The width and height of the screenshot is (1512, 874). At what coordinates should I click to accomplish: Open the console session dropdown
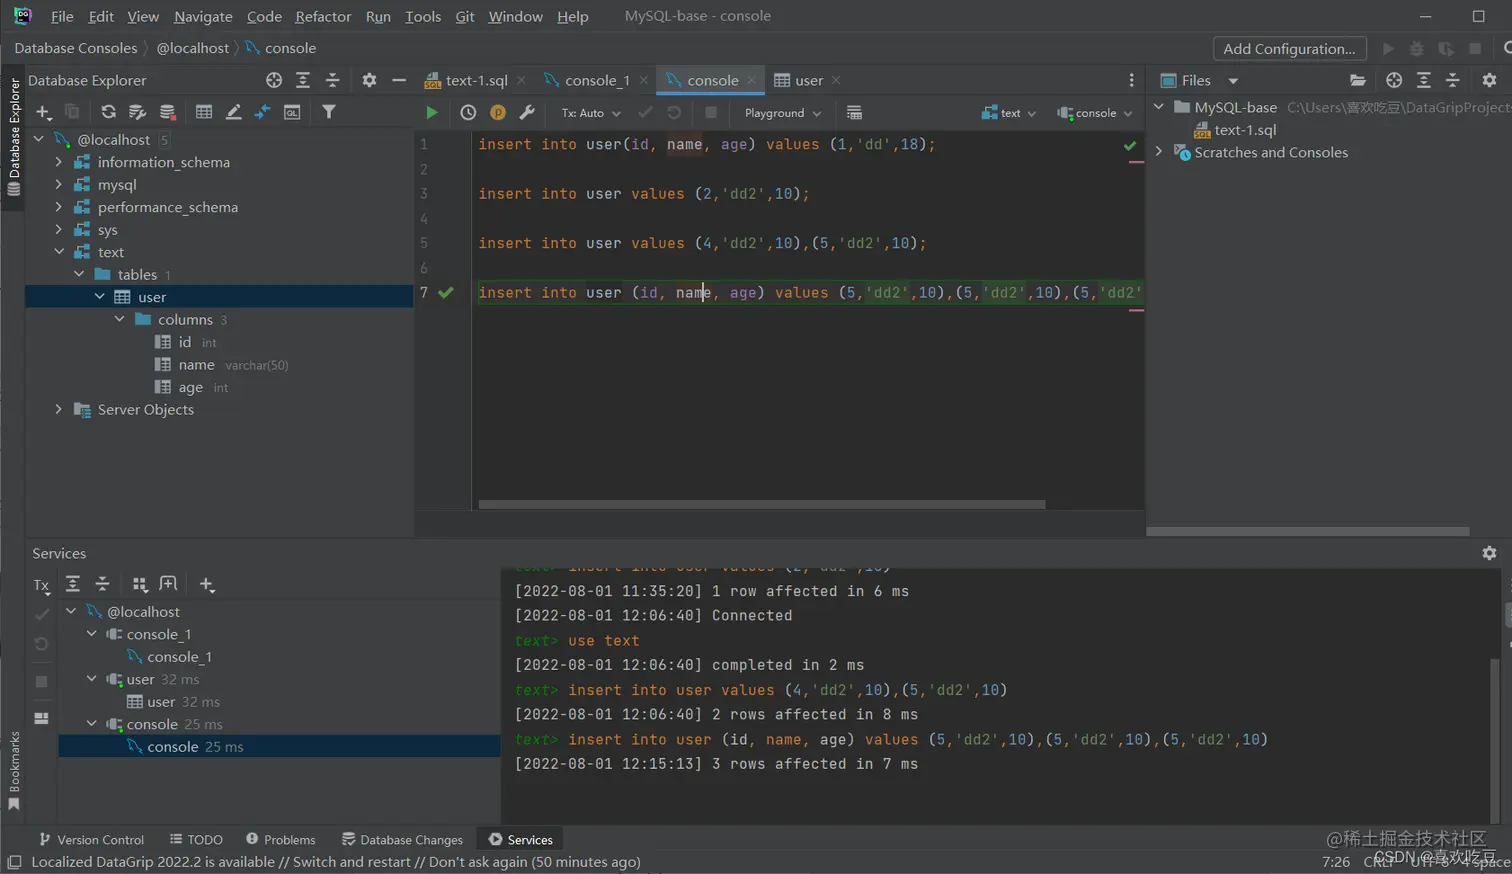point(1095,113)
